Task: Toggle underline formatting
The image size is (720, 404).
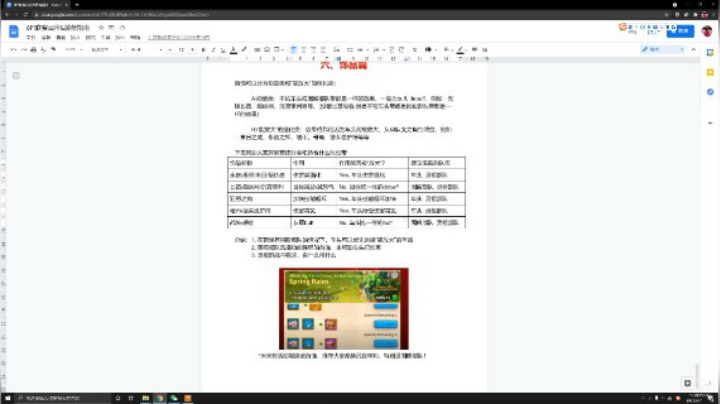Action: (223, 50)
